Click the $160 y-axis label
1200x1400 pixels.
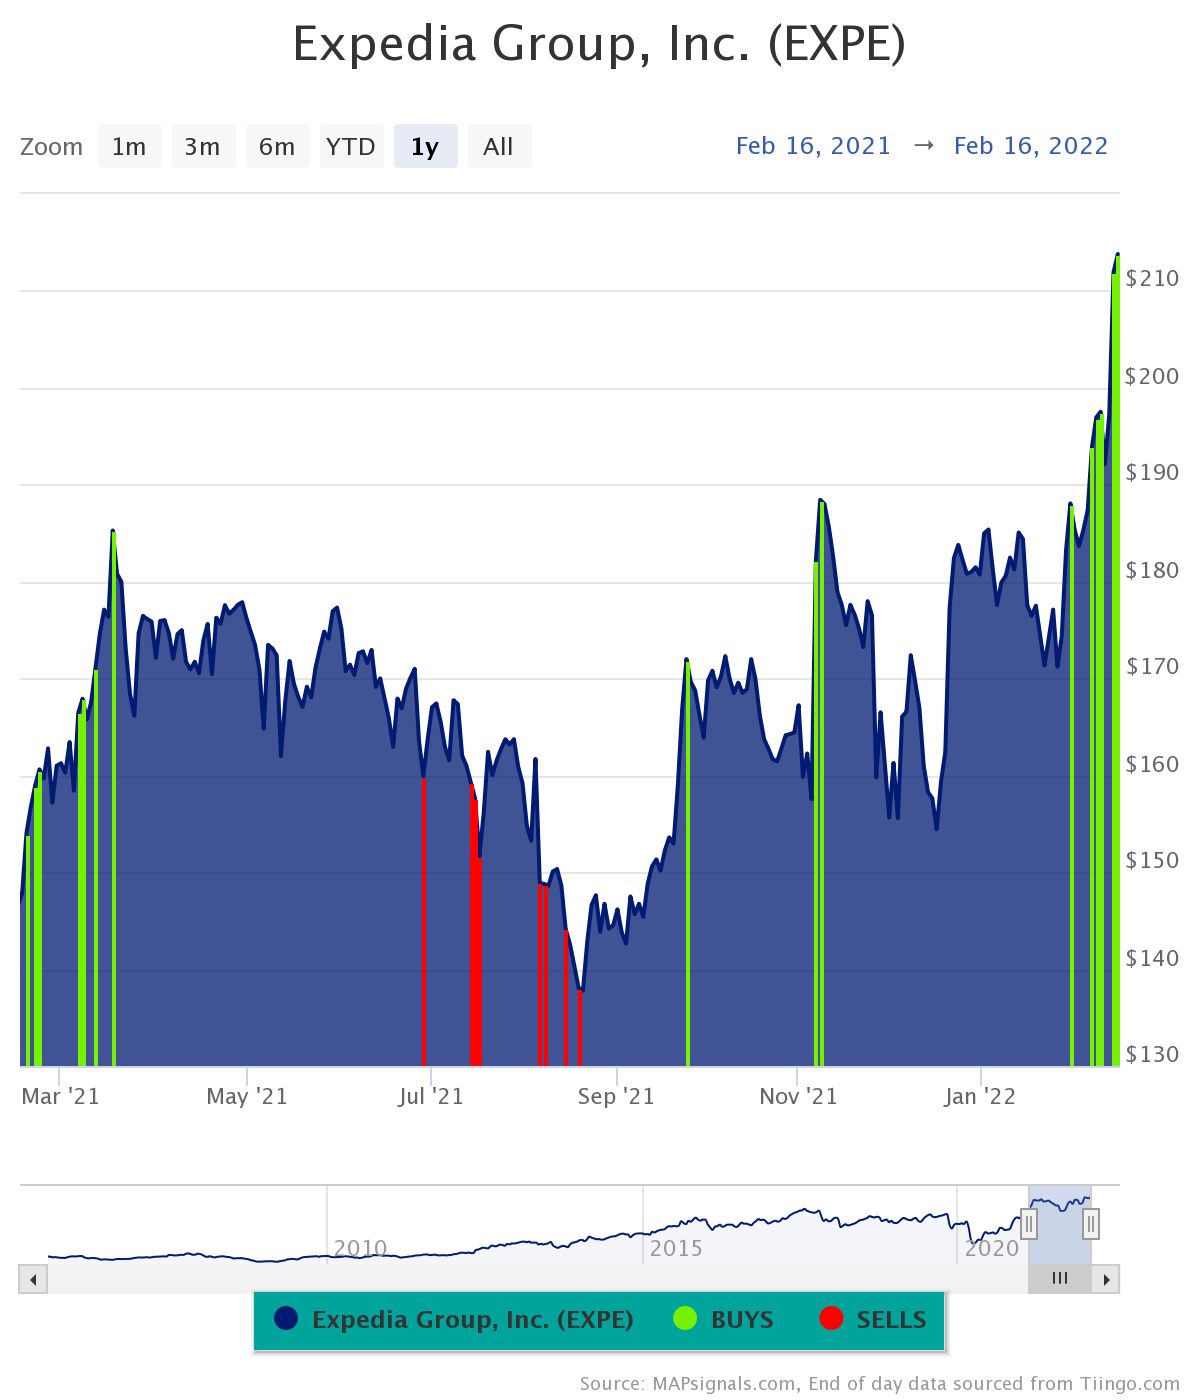click(x=1152, y=764)
